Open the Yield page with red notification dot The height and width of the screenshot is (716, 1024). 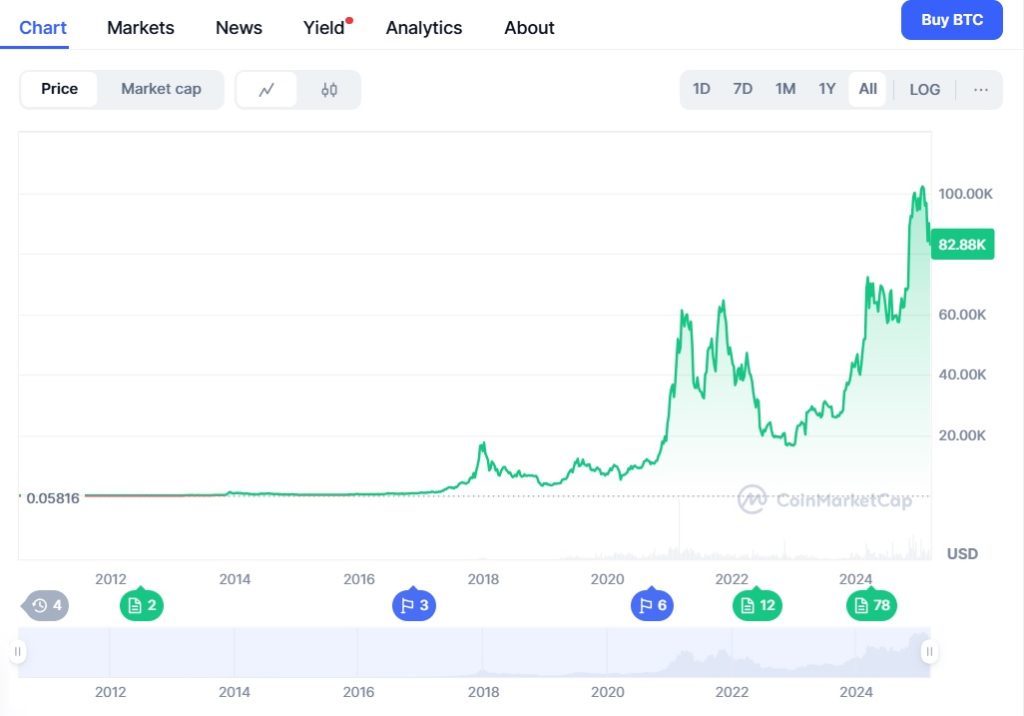pos(322,27)
